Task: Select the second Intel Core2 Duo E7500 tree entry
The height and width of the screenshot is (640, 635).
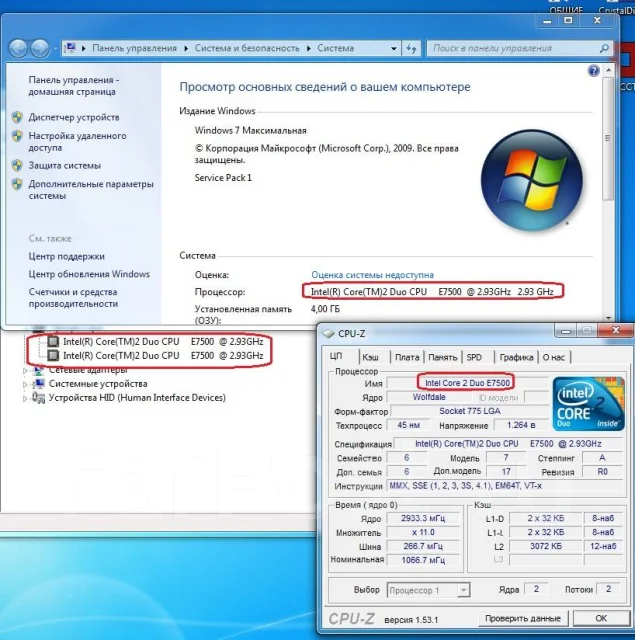Action: [x=163, y=356]
